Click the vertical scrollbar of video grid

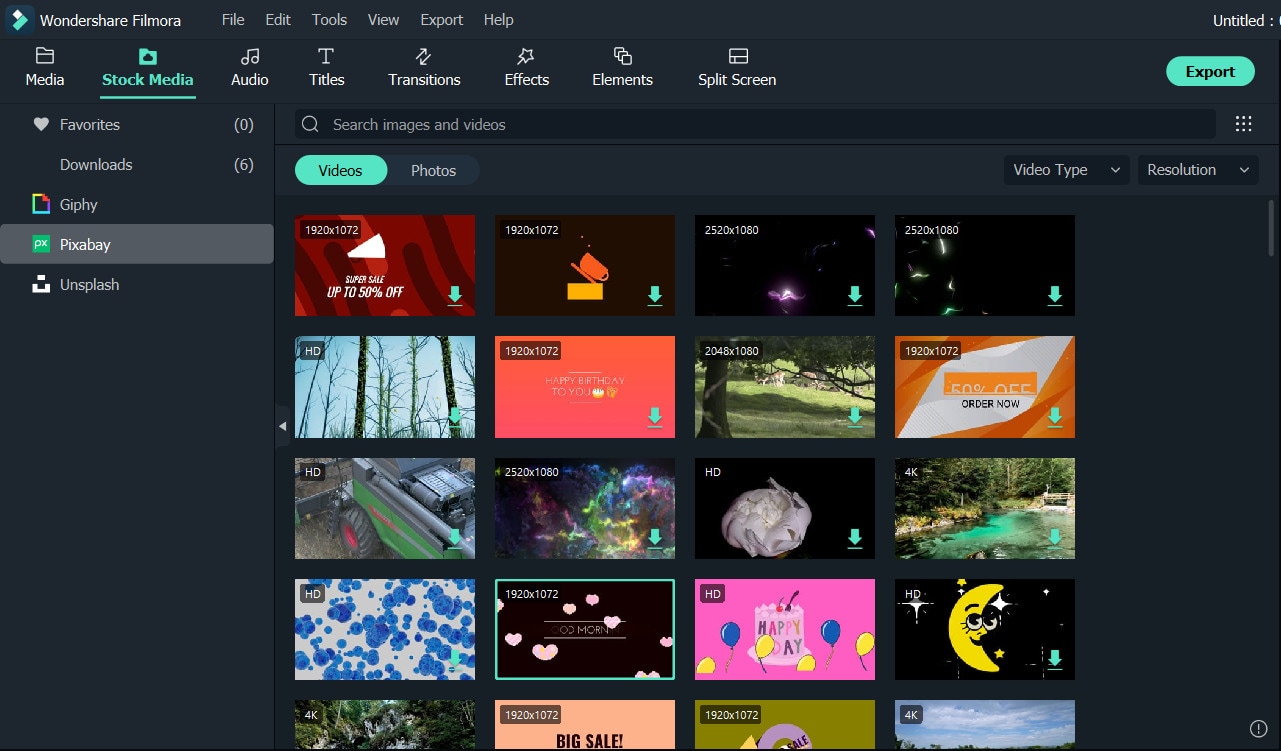click(1272, 227)
